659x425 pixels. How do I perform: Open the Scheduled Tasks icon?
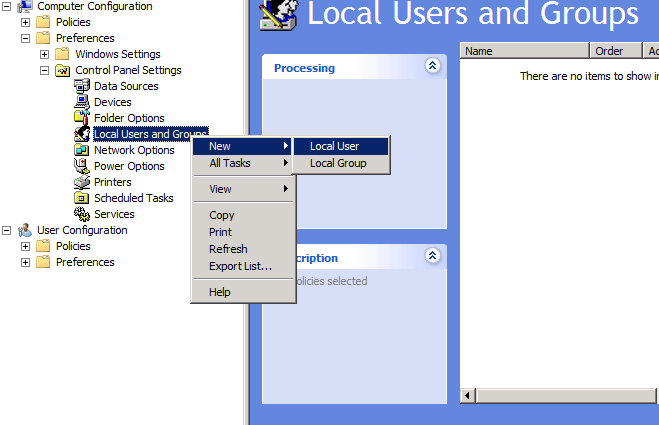tap(83, 198)
